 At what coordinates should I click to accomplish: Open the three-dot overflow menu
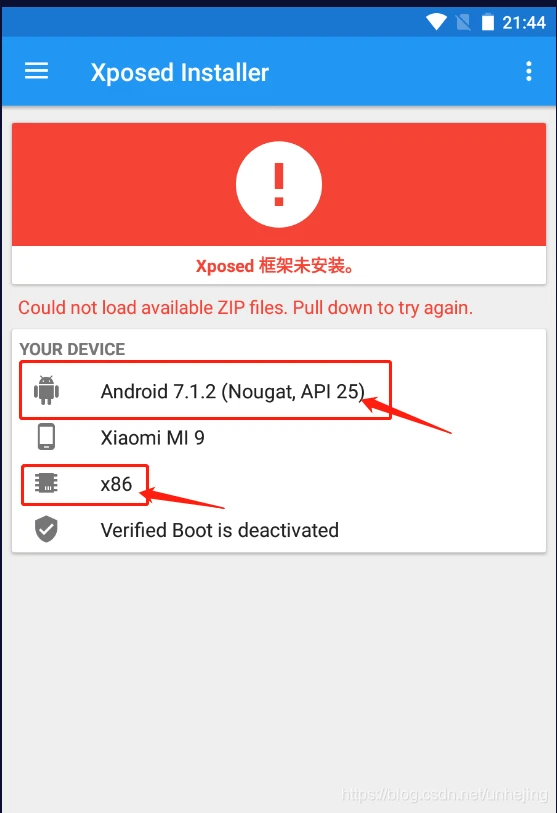coord(528,71)
